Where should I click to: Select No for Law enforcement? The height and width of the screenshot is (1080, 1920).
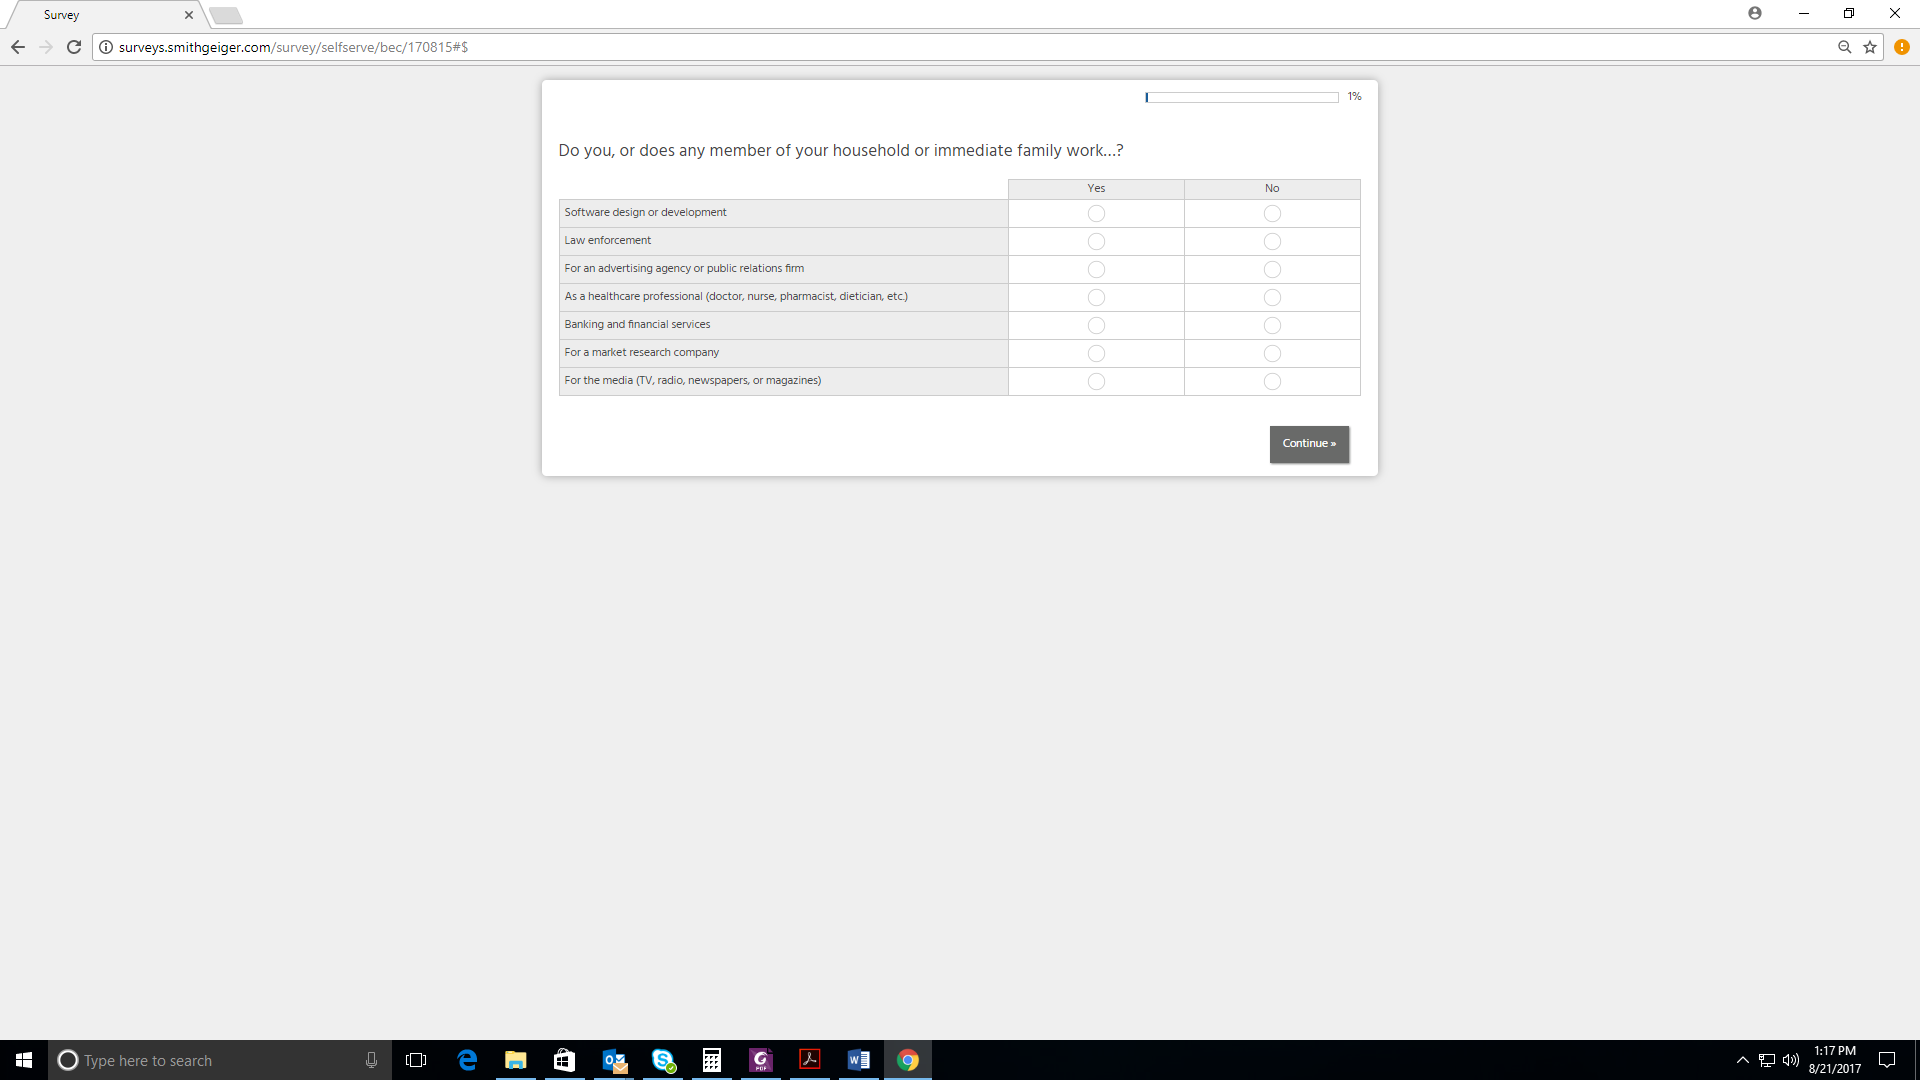pyautogui.click(x=1272, y=241)
